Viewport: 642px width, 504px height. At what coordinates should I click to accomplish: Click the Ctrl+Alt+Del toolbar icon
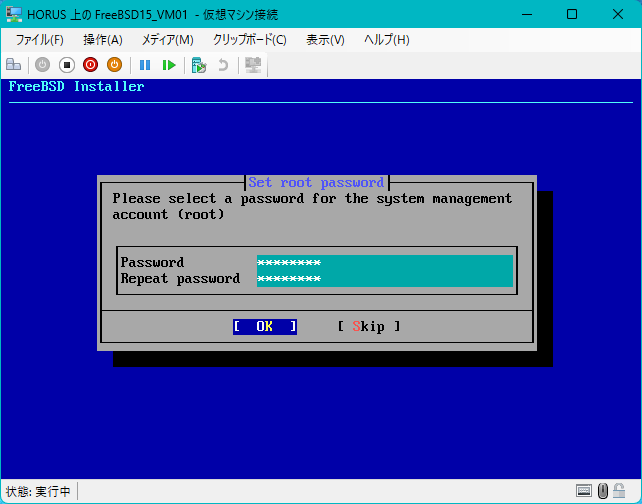pyautogui.click(x=14, y=65)
